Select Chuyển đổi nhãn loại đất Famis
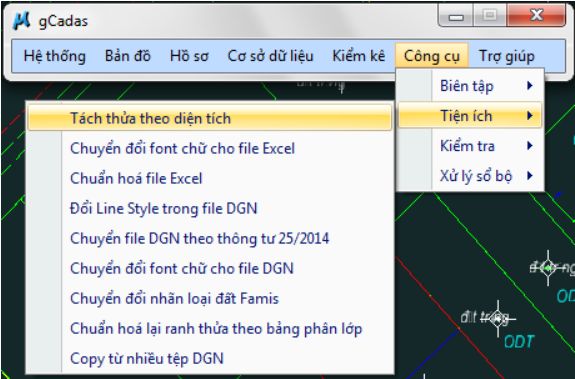The height and width of the screenshot is (379, 575). pos(210,298)
